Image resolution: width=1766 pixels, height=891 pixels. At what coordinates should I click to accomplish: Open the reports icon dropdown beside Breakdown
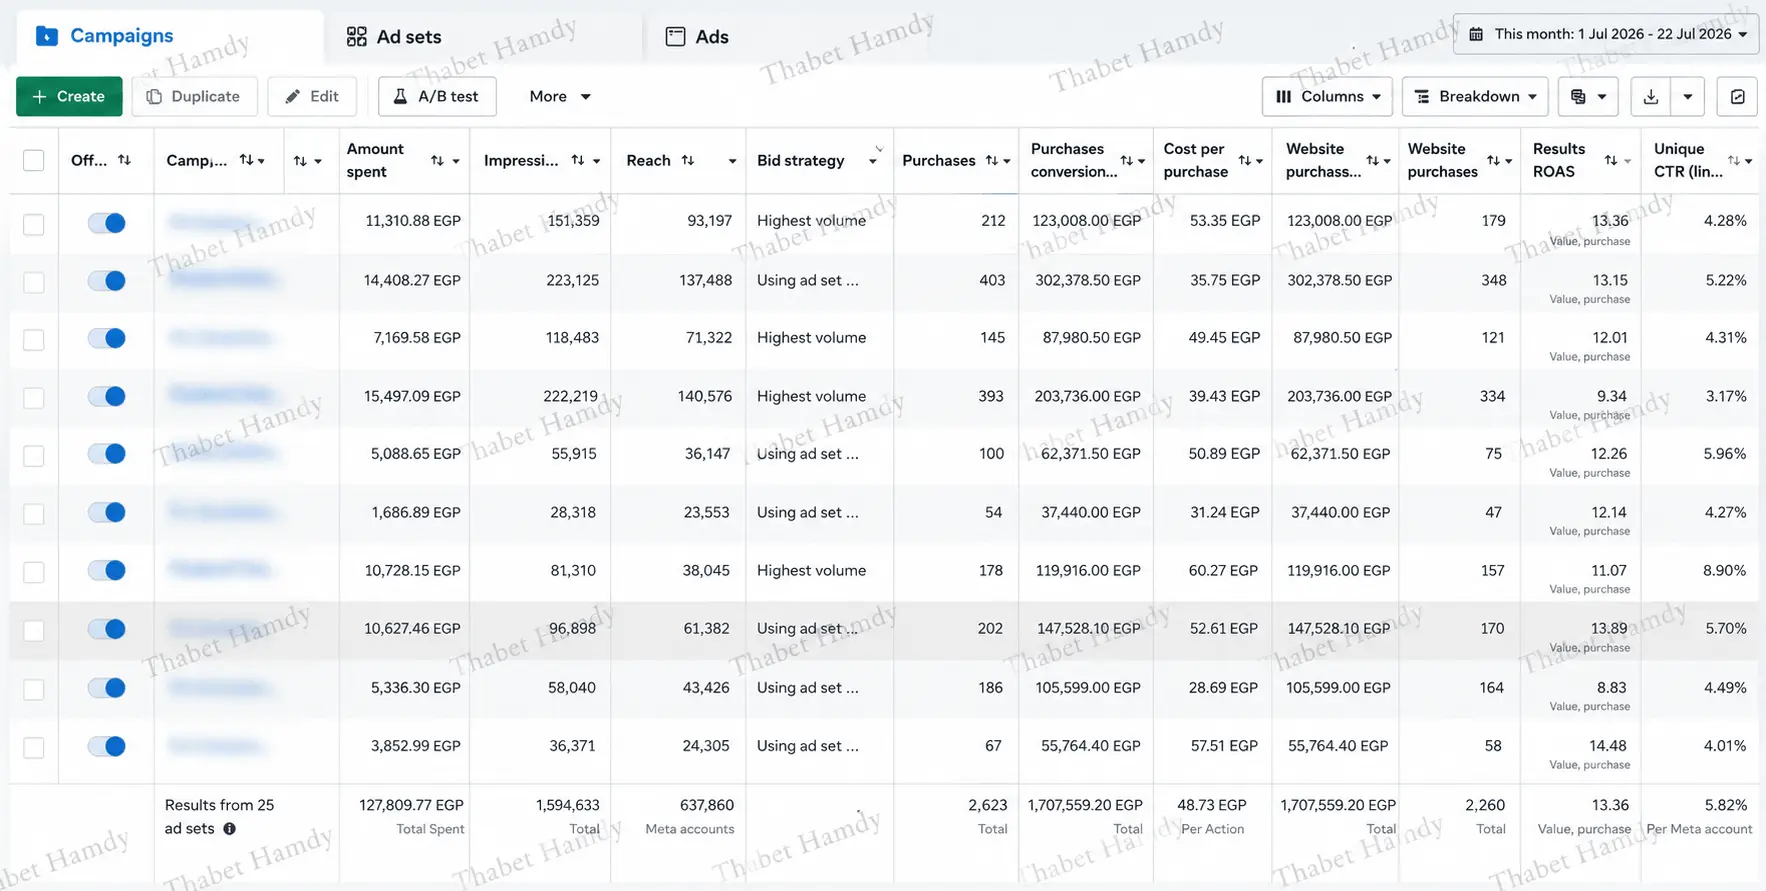click(x=1588, y=97)
